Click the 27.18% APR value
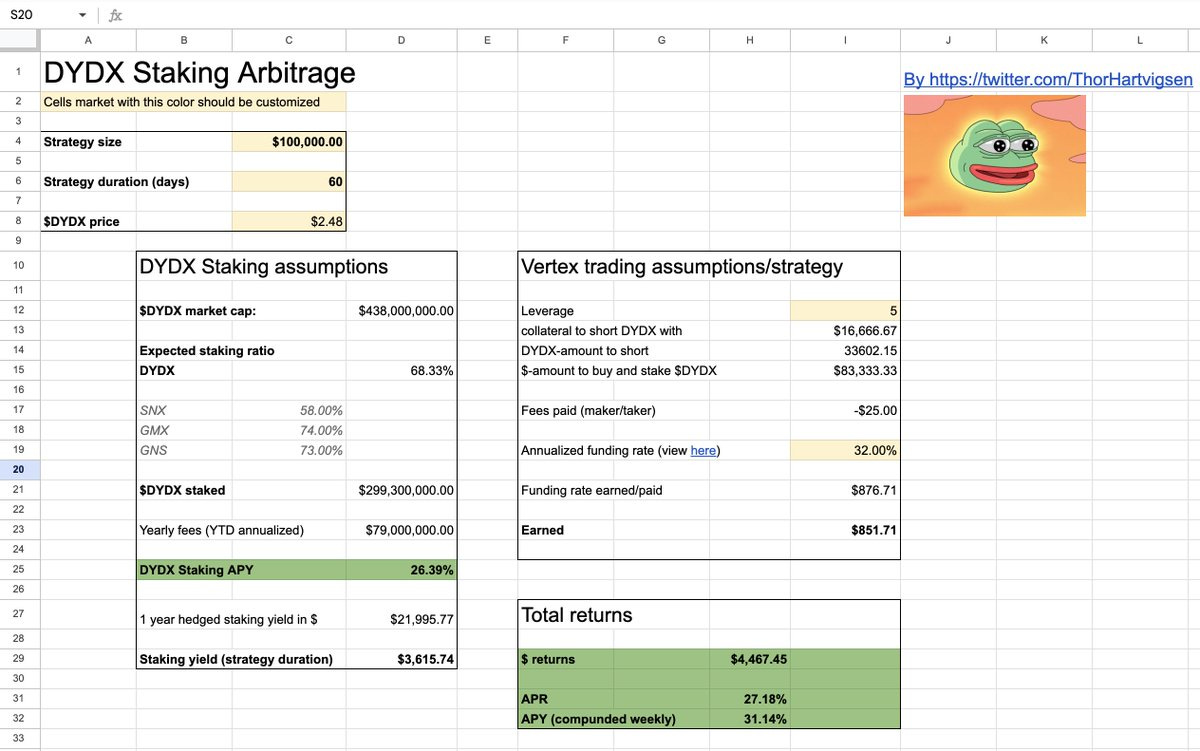This screenshot has width=1200, height=751. pyautogui.click(x=764, y=700)
